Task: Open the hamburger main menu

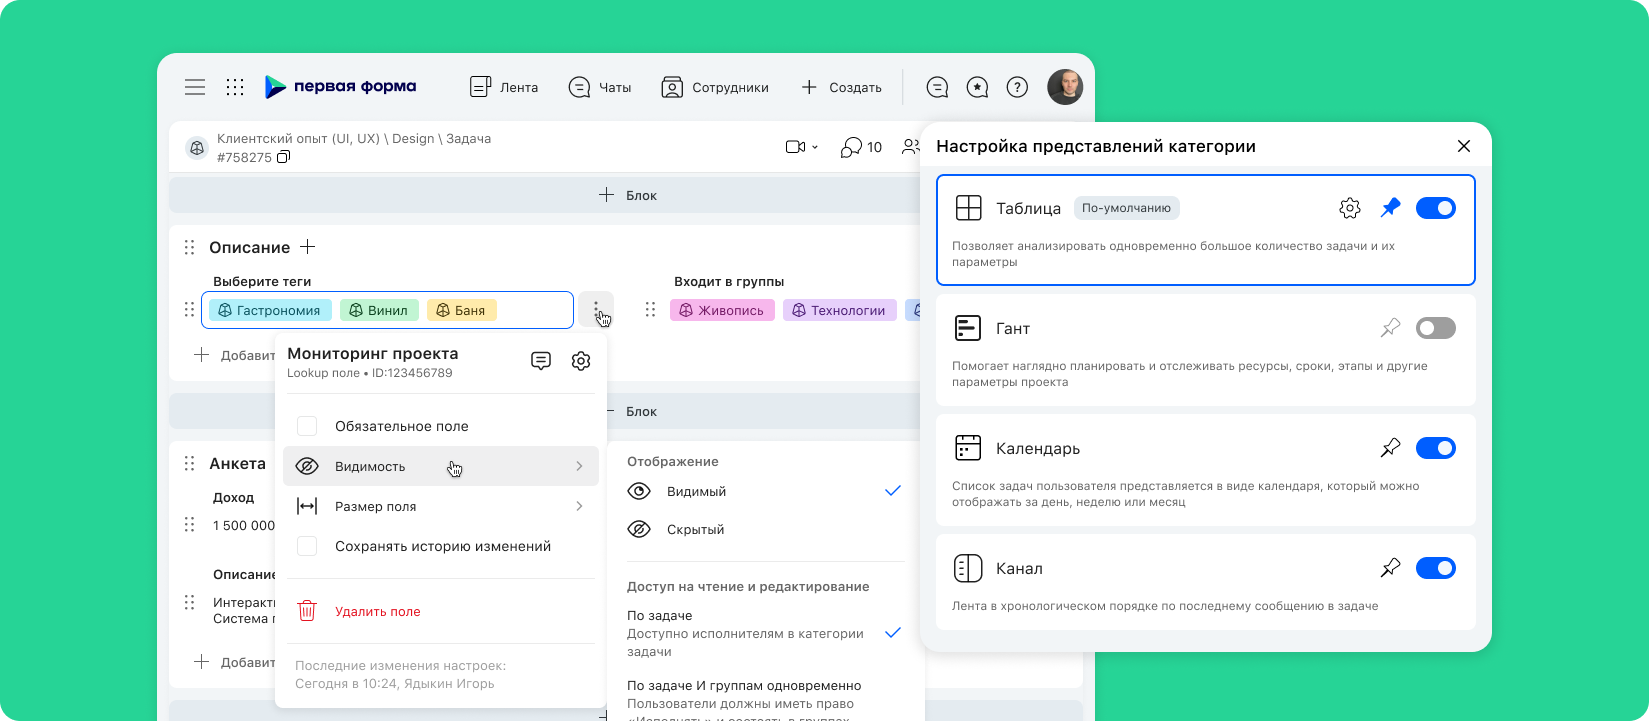Action: tap(195, 87)
